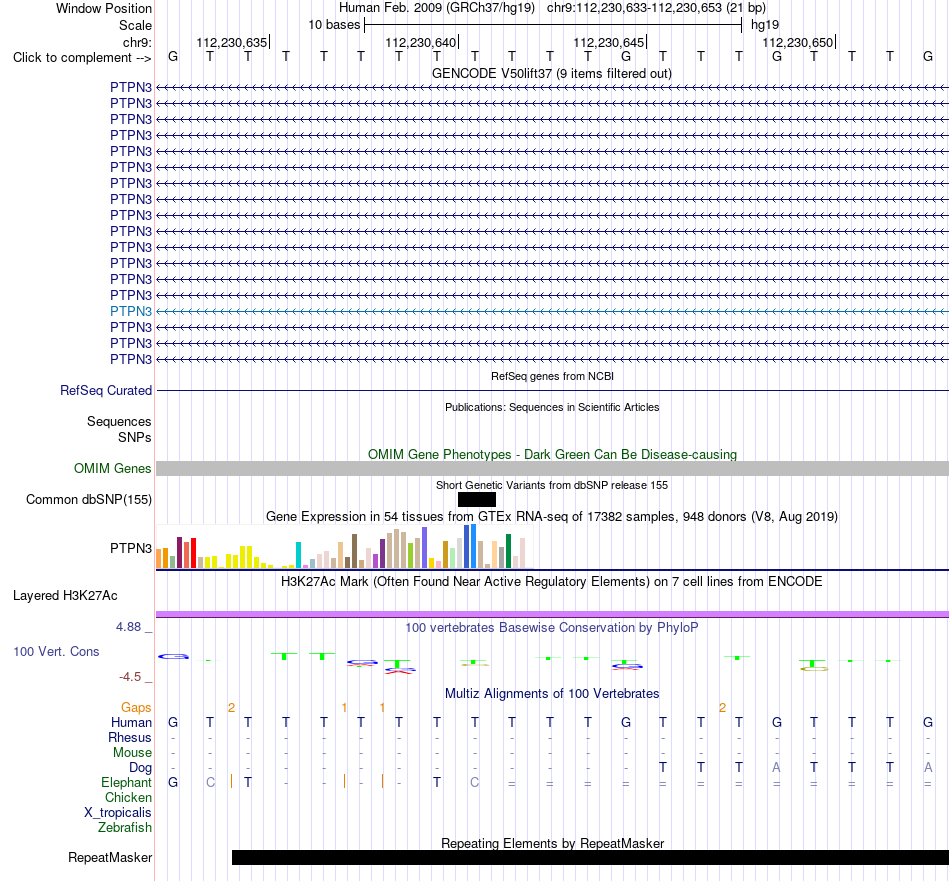Click '100 vertebrates Basewise Conservation by PhyloP' title

tap(552, 628)
